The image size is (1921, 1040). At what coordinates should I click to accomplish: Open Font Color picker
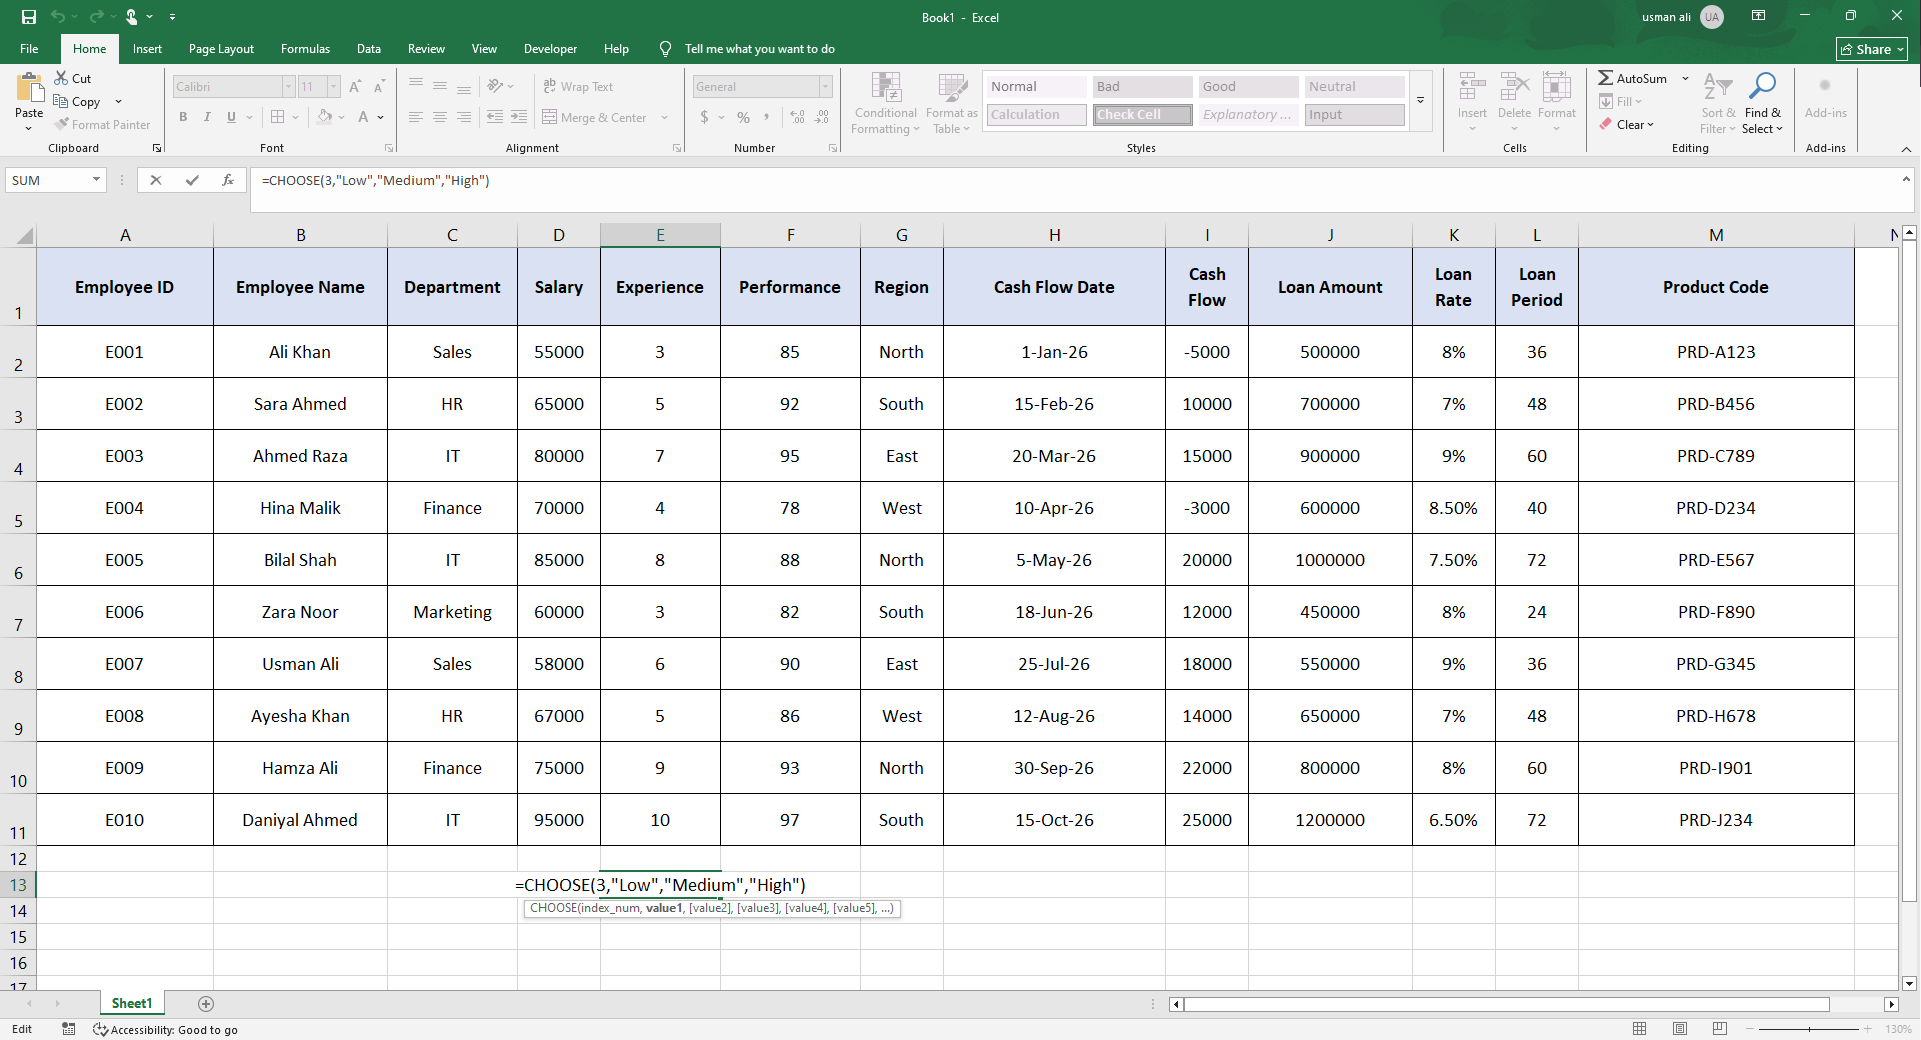click(364, 117)
